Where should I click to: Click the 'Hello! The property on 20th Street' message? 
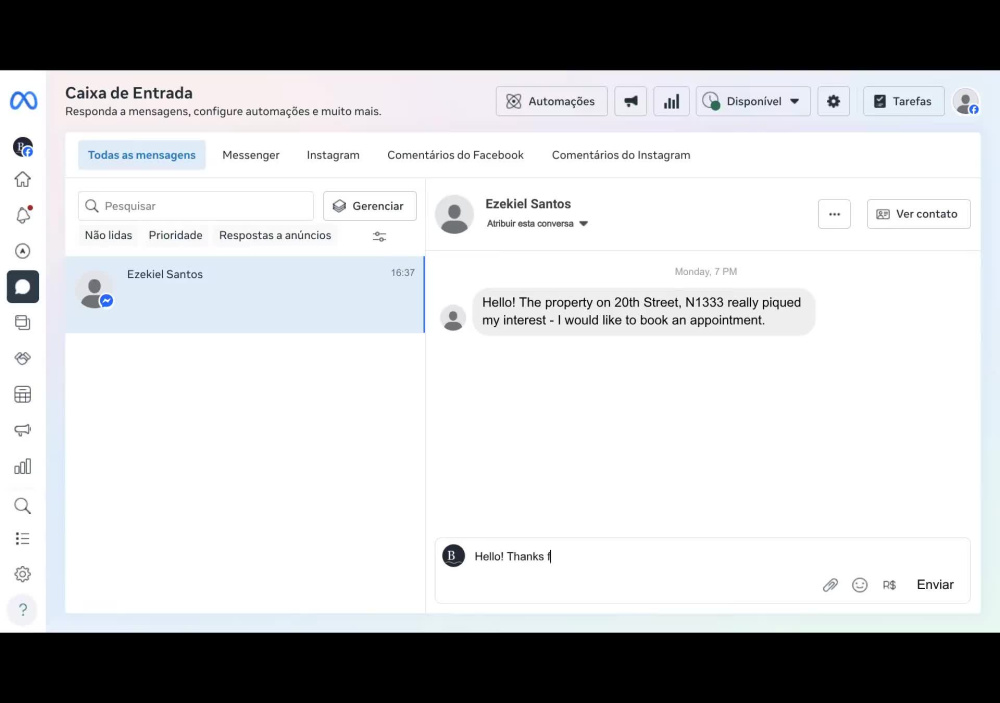[x=643, y=311]
